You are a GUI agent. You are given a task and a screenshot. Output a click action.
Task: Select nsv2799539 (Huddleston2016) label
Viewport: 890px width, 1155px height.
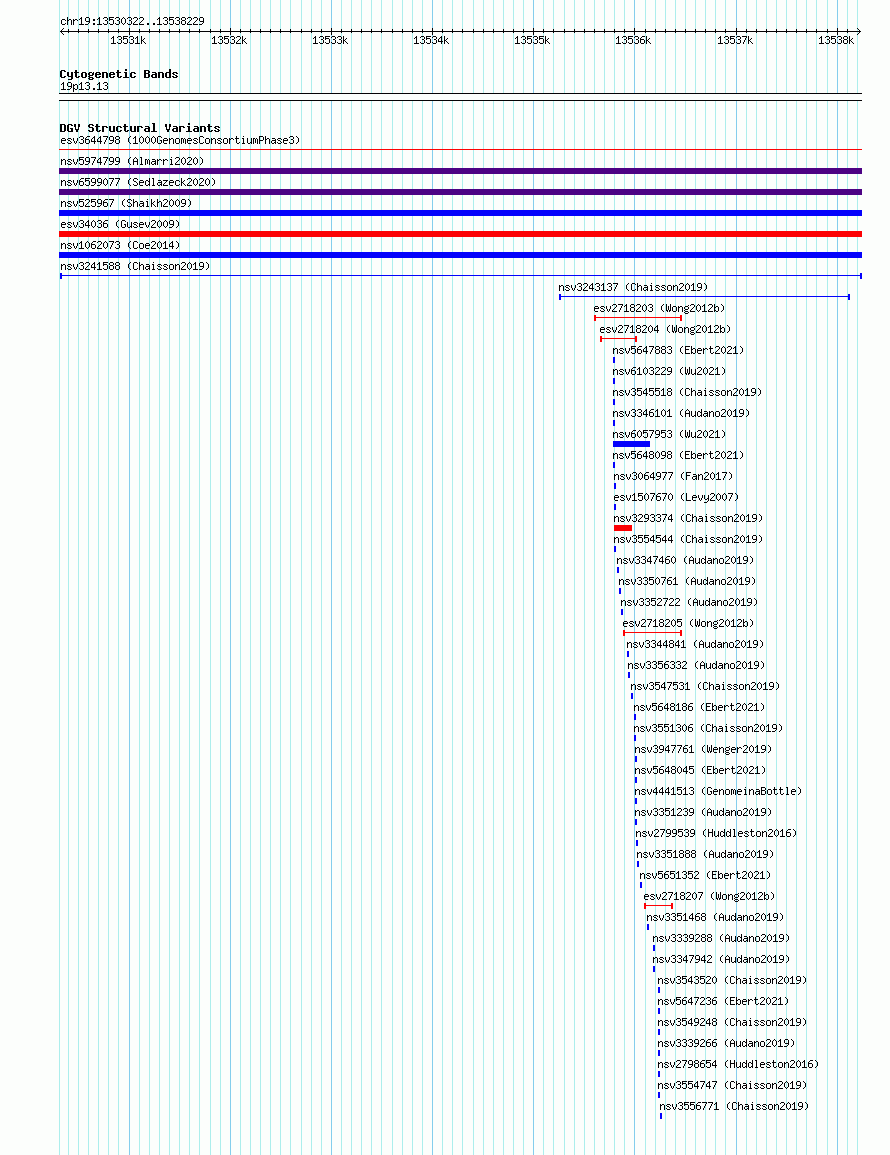pos(716,833)
